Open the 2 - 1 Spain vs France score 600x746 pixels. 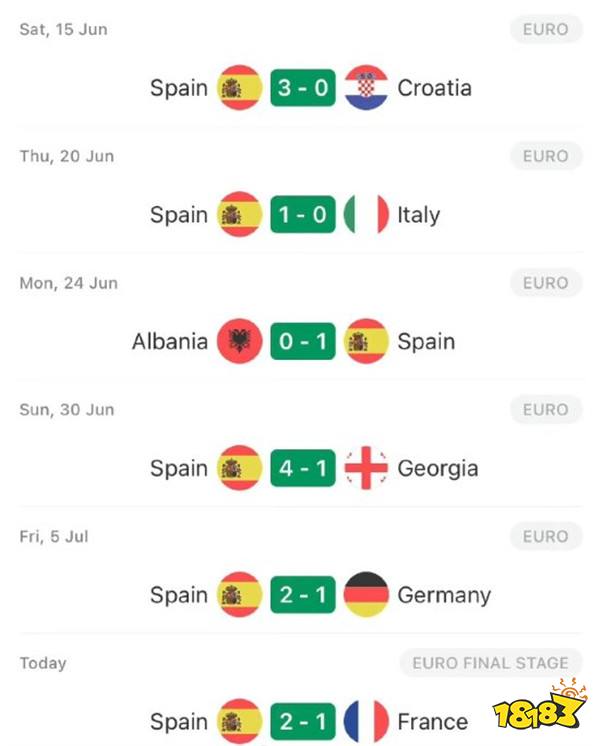point(303,721)
